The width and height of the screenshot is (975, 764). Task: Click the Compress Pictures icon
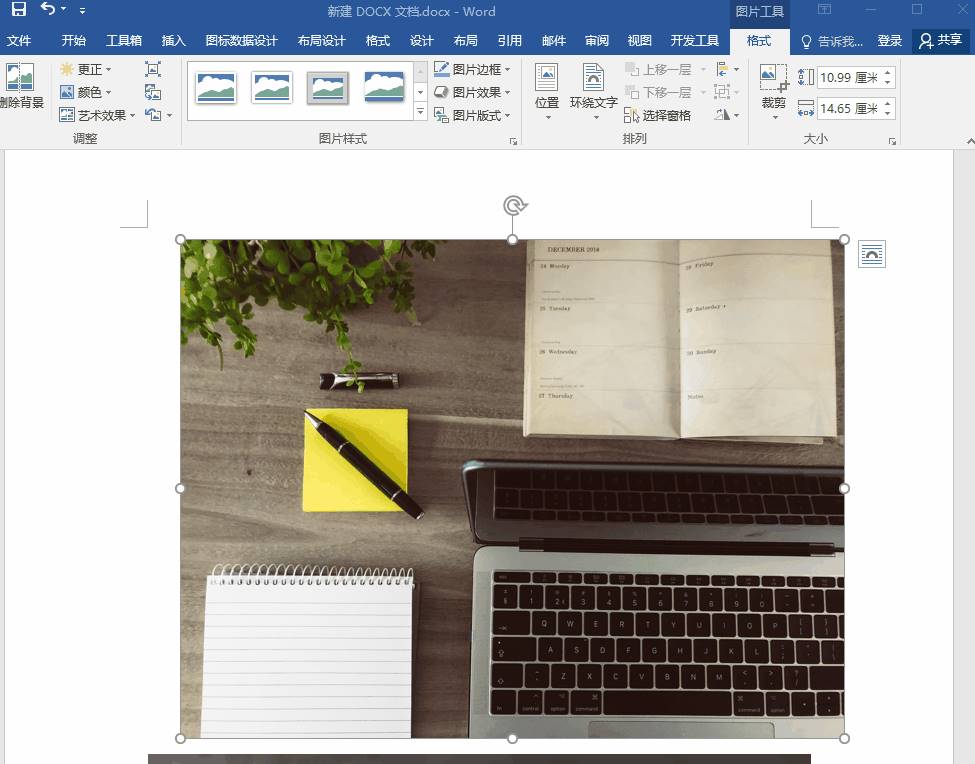pyautogui.click(x=153, y=69)
